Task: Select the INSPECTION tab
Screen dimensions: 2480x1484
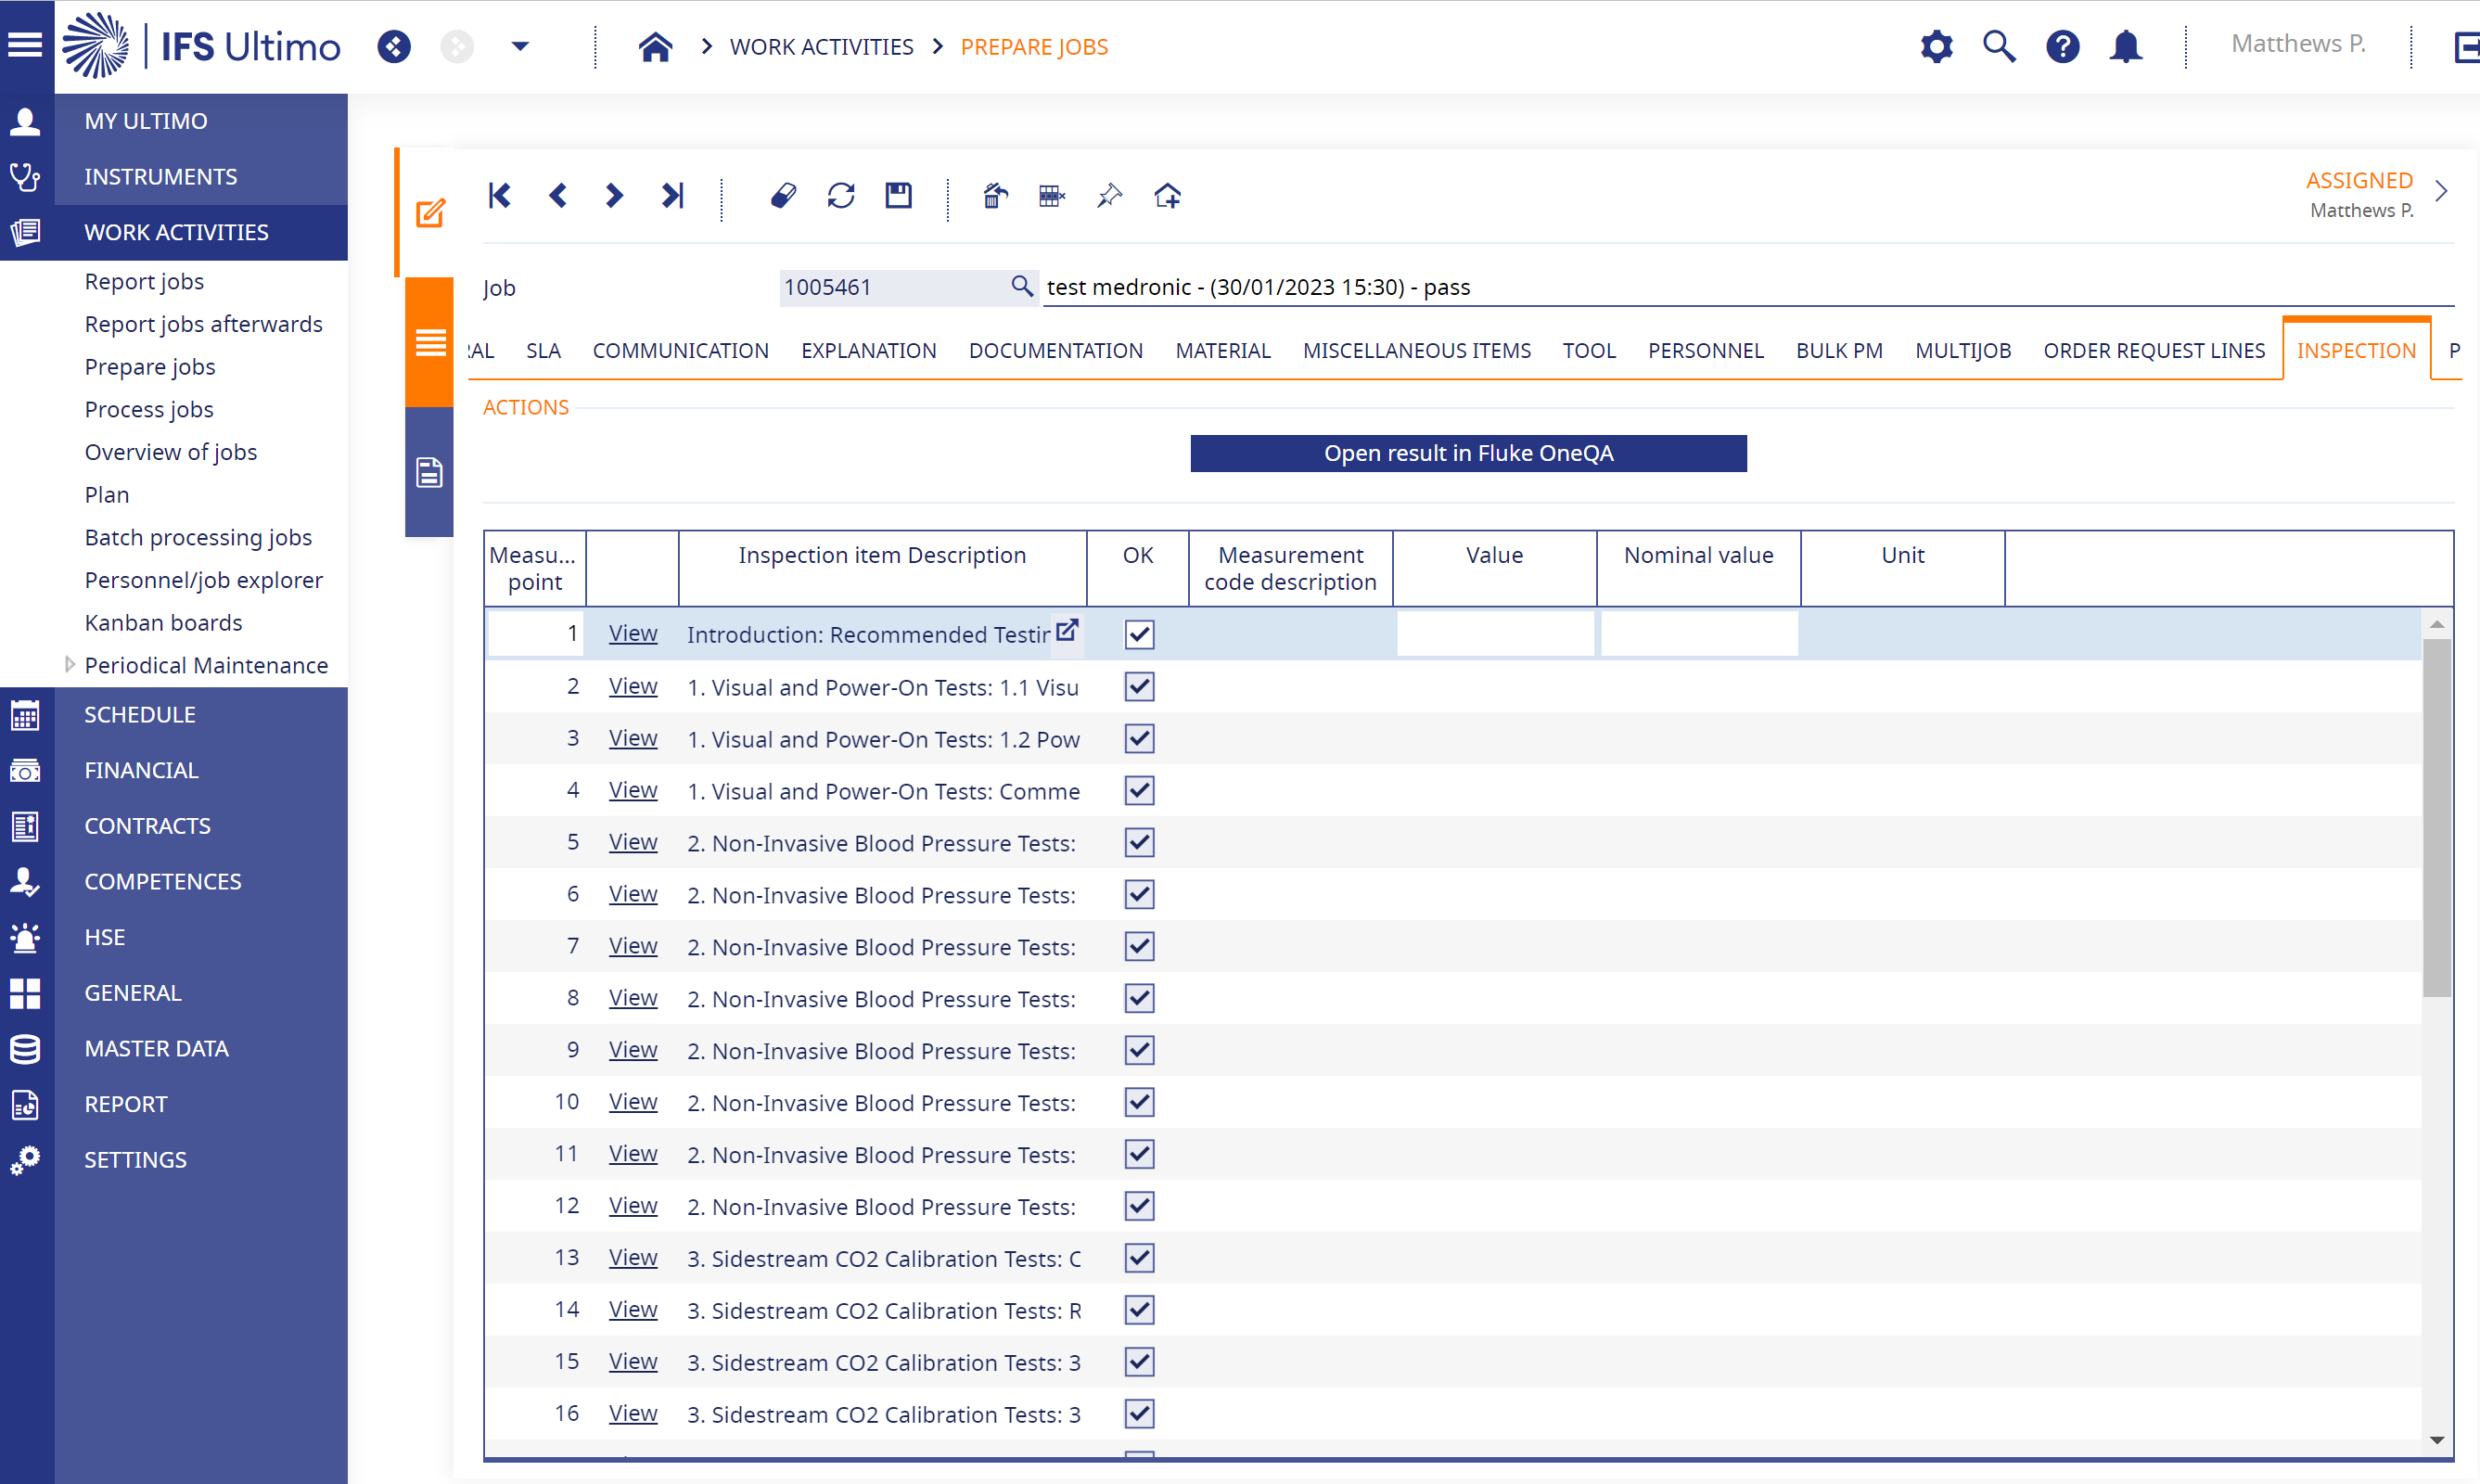Action: (2356, 351)
